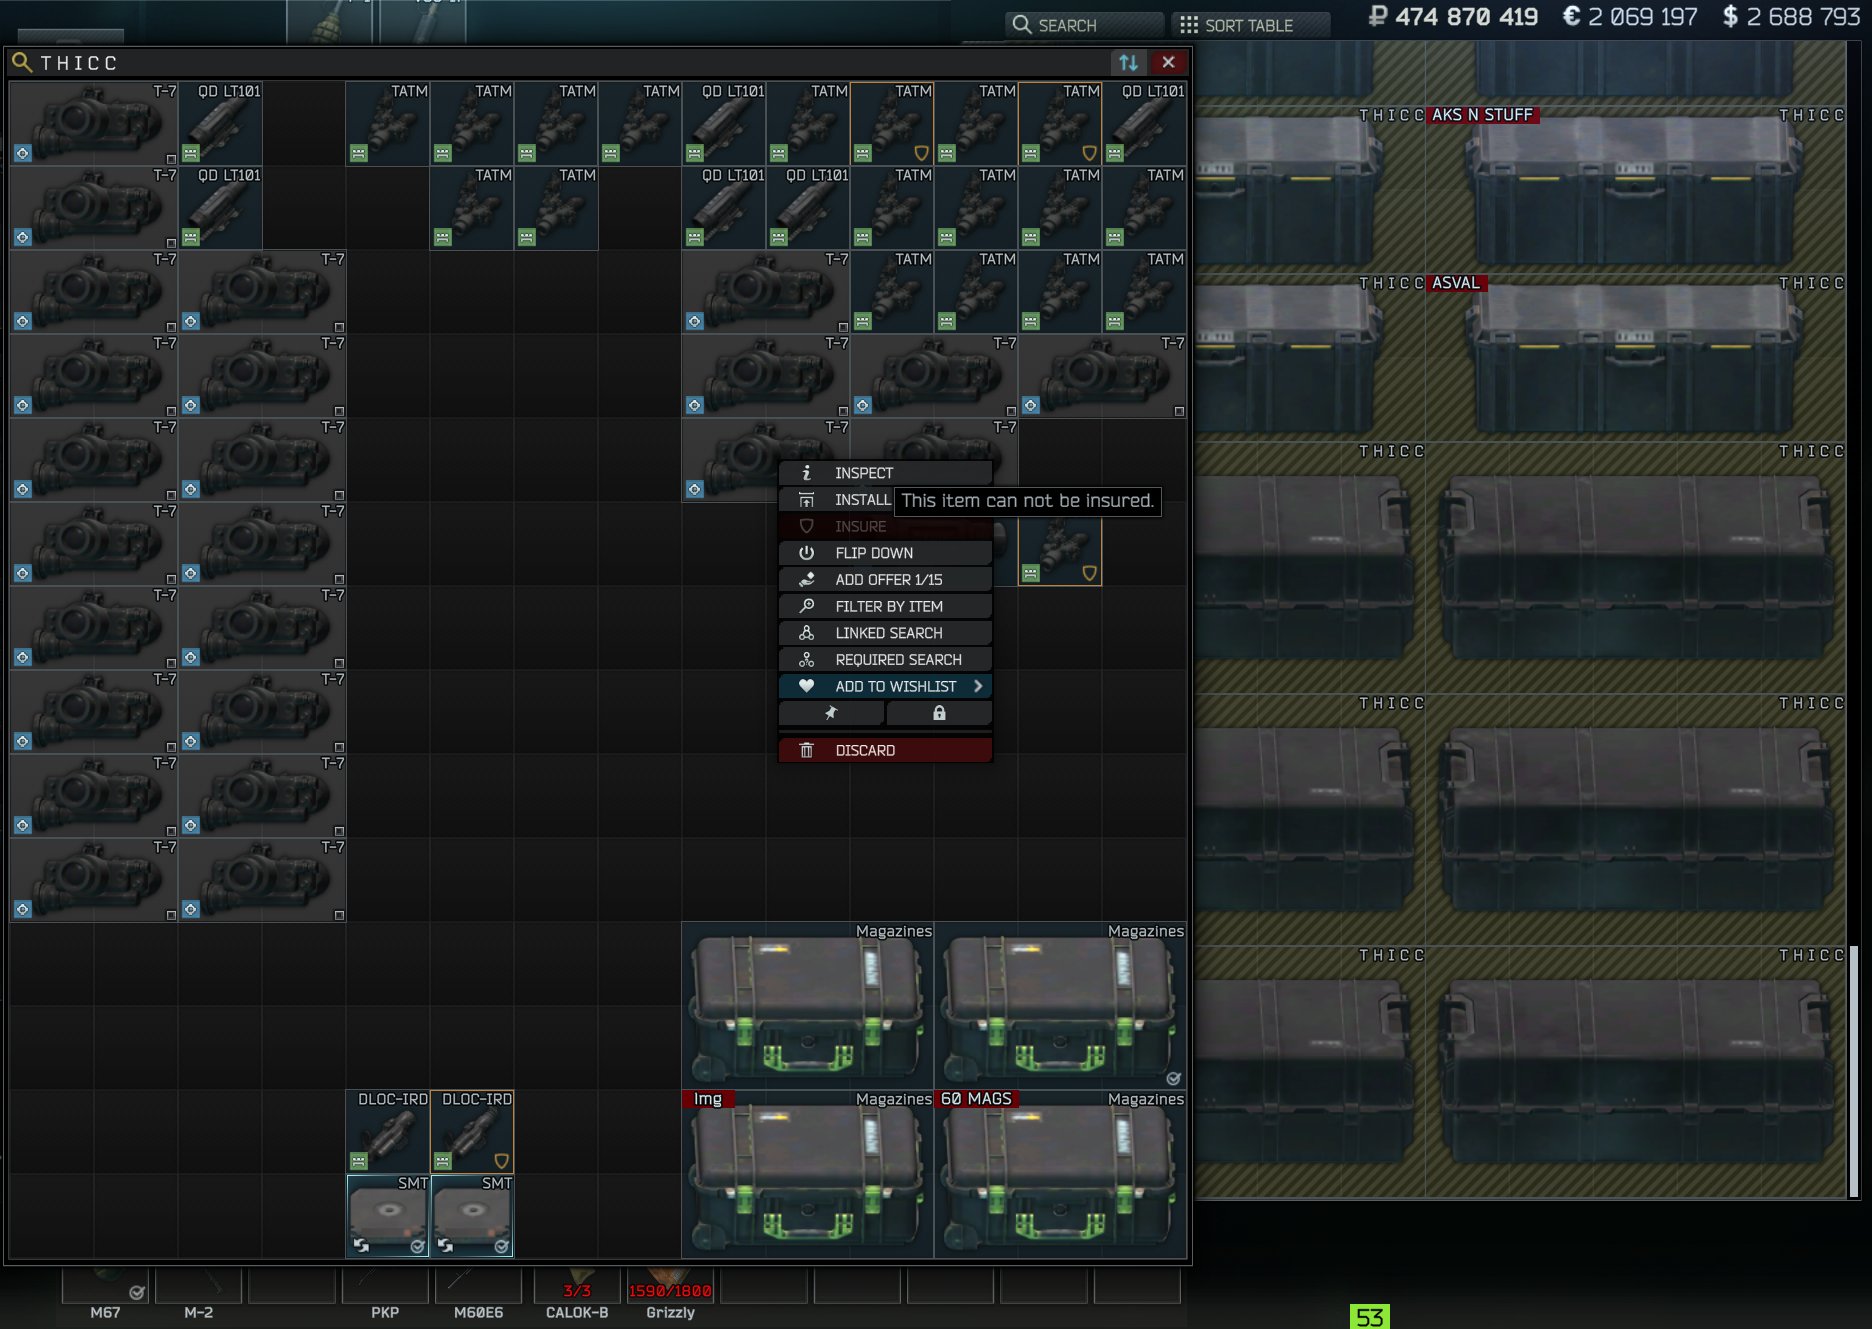This screenshot has width=1872, height=1329.
Task: Close the THICC container window
Action: pos(1168,62)
